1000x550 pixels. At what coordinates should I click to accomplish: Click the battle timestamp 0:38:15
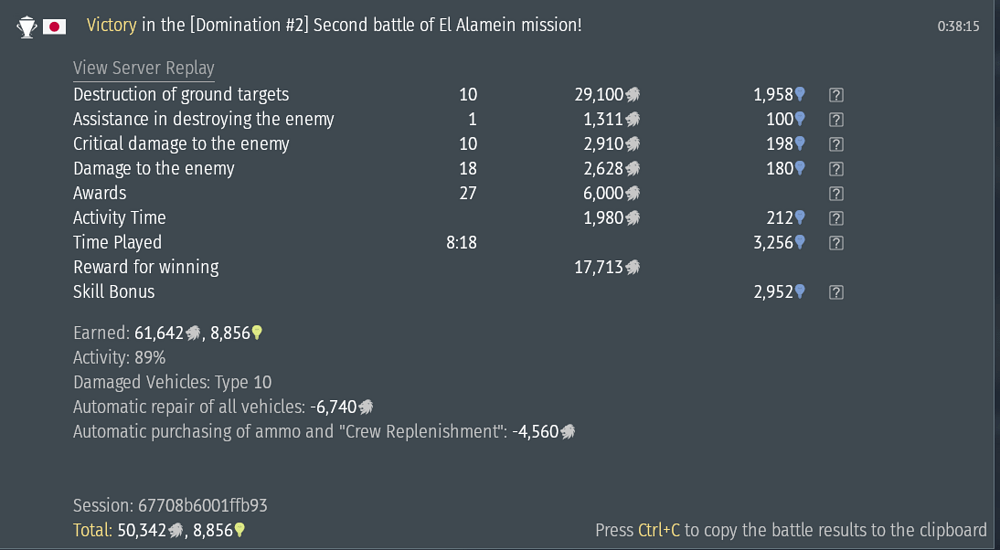click(958, 27)
